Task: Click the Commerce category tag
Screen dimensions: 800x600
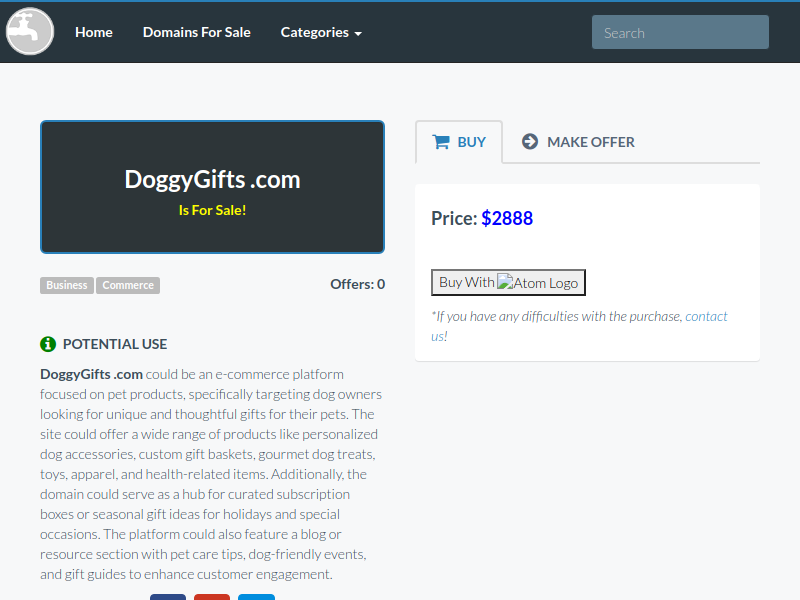Action: pos(128,285)
